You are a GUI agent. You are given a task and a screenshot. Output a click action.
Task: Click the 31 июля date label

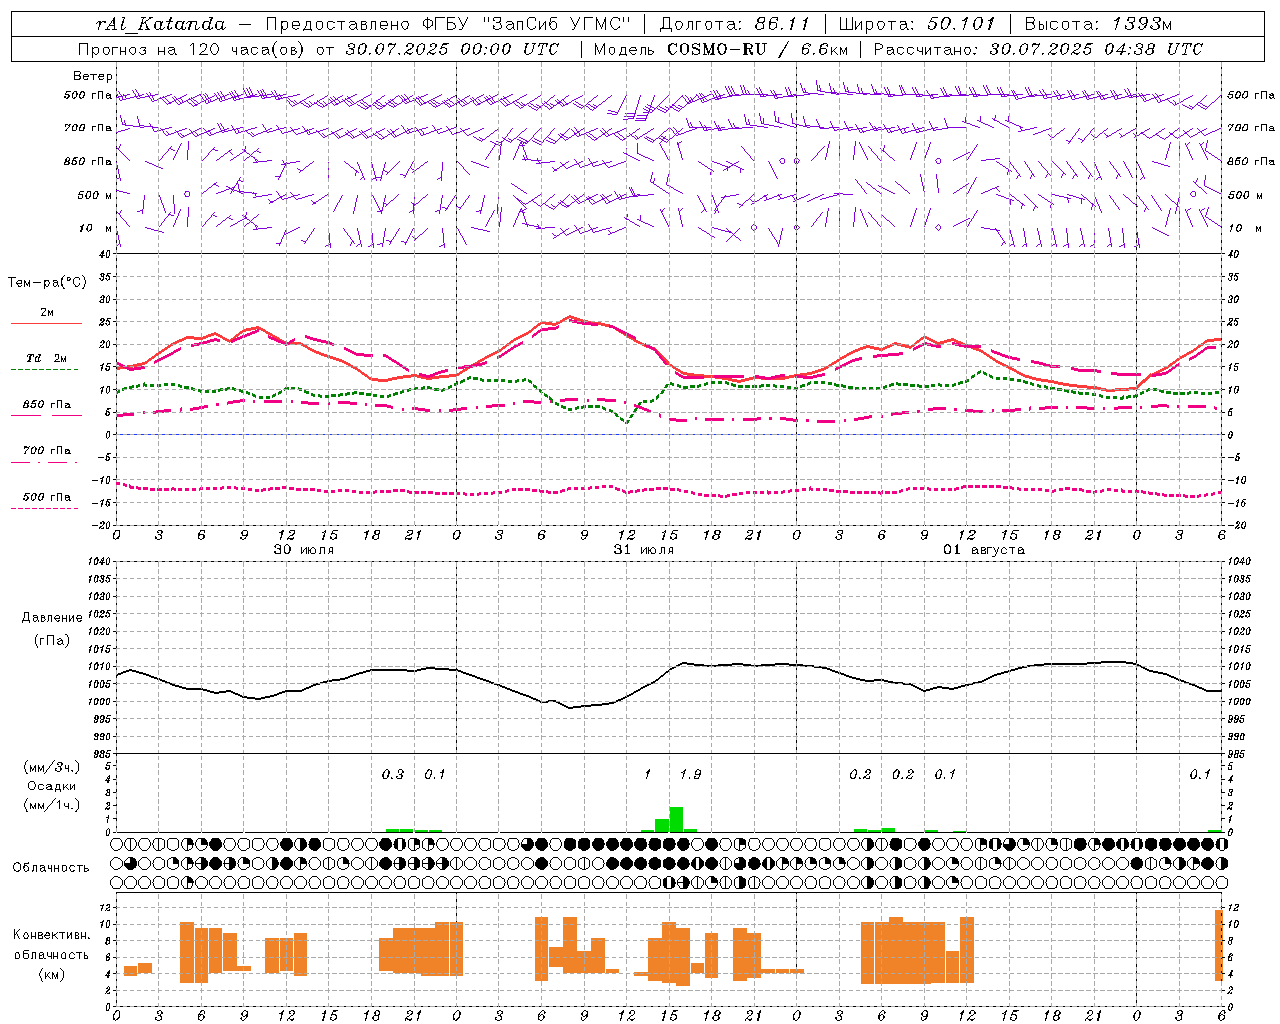[x=644, y=550]
